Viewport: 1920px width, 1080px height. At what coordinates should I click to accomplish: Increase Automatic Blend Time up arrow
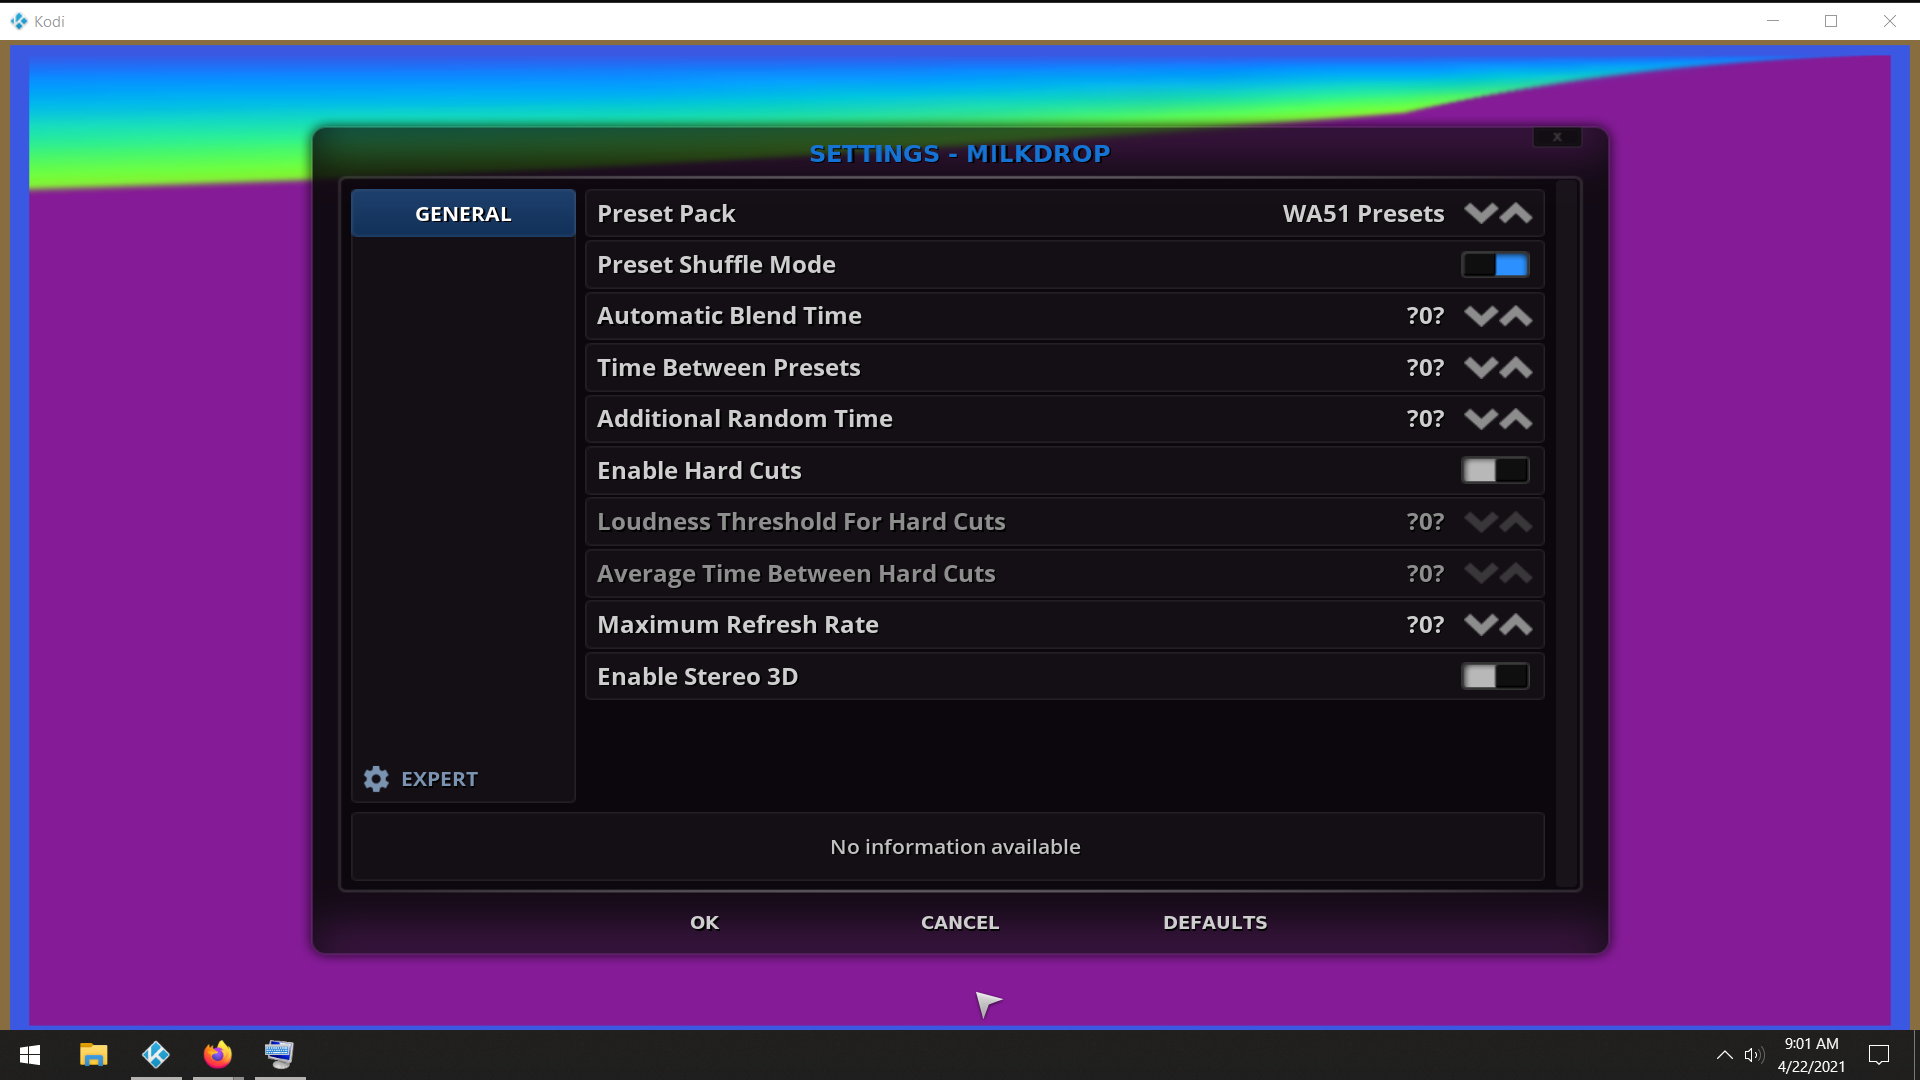1516,316
